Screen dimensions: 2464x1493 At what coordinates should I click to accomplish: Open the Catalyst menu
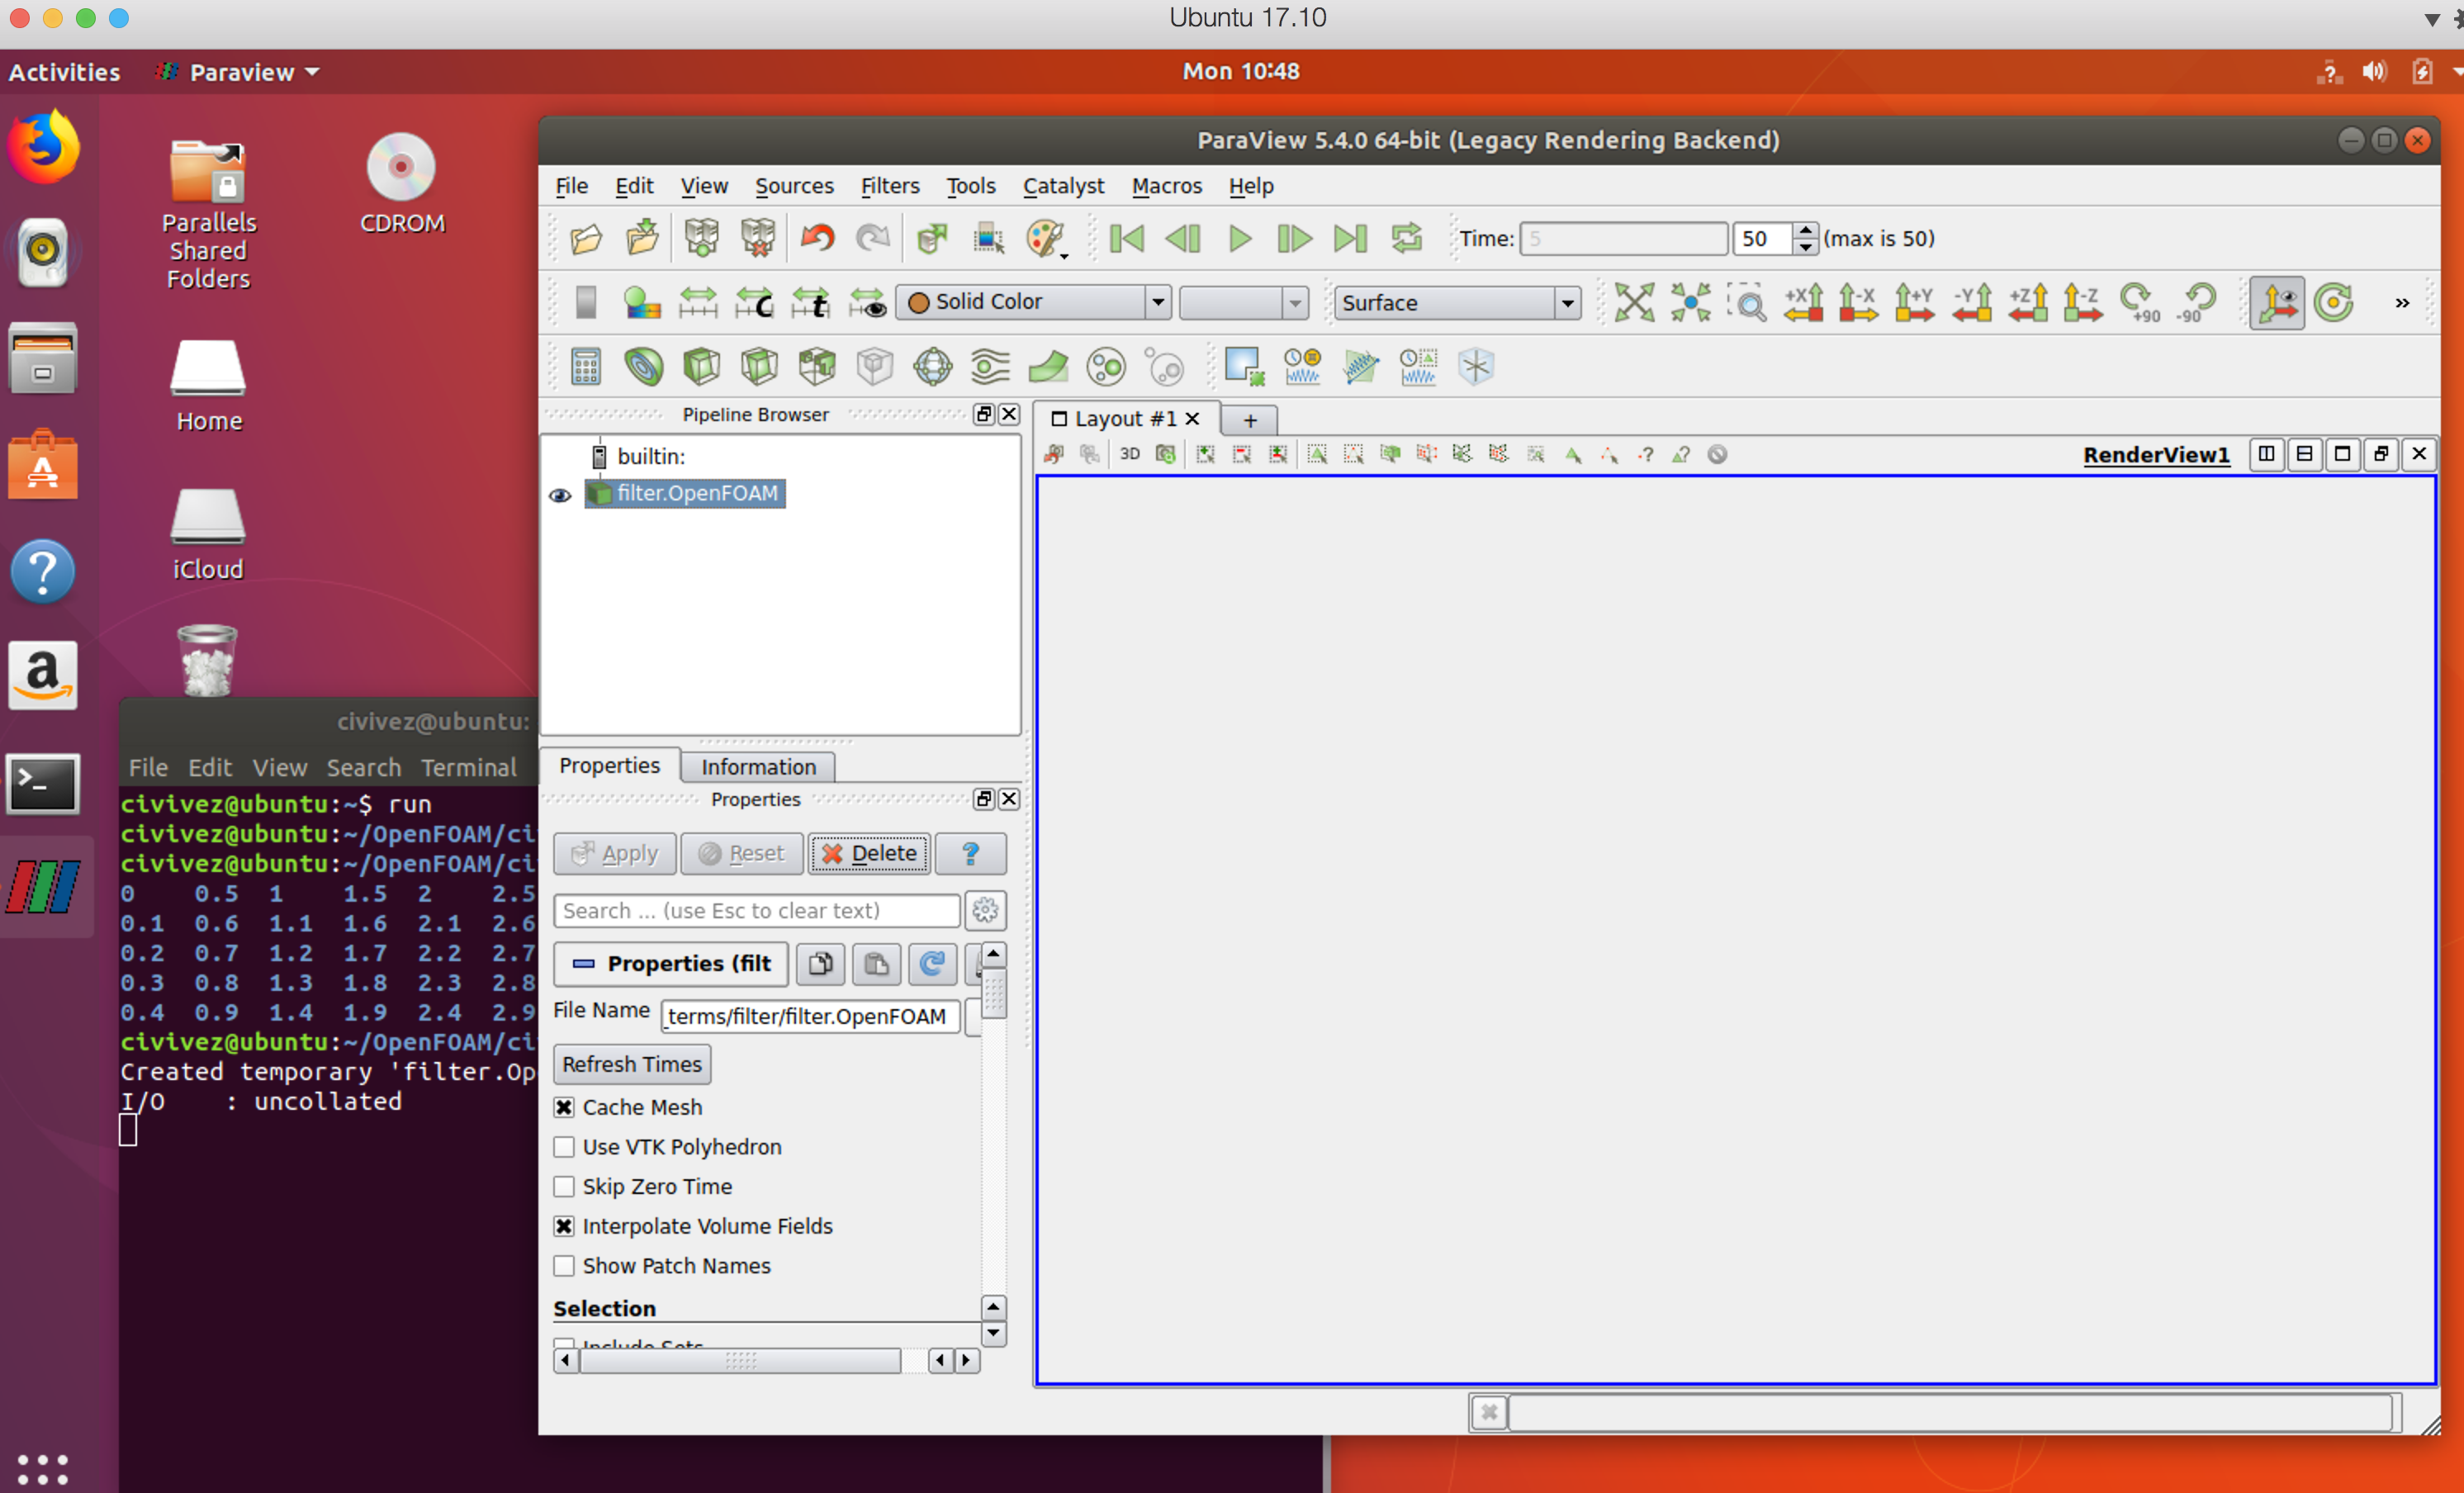(x=1063, y=186)
